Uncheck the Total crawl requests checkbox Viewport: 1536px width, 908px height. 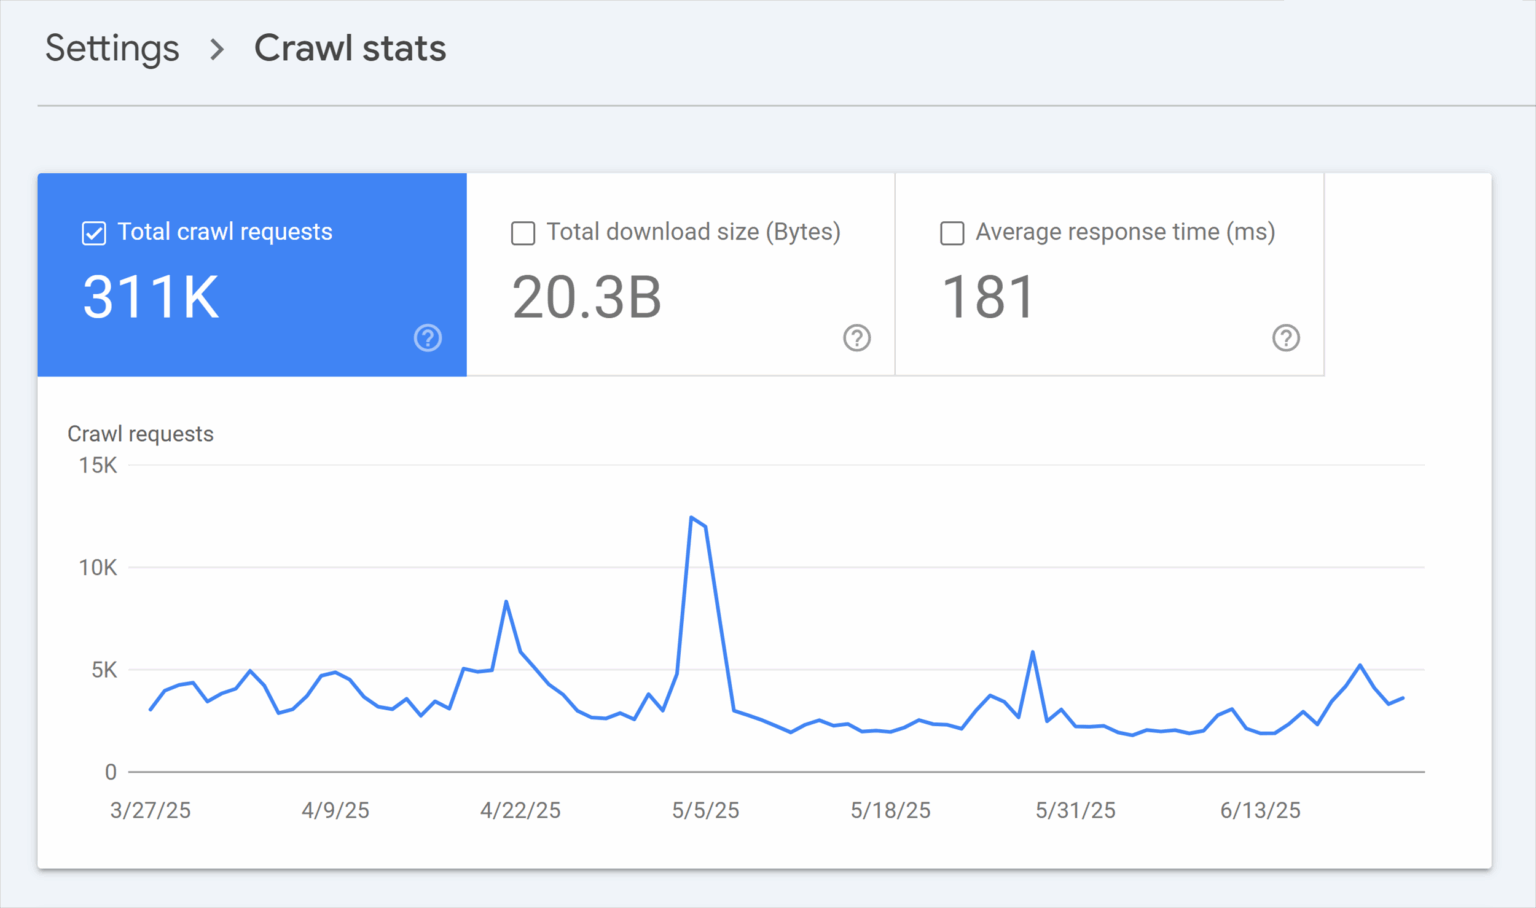pyautogui.click(x=93, y=232)
